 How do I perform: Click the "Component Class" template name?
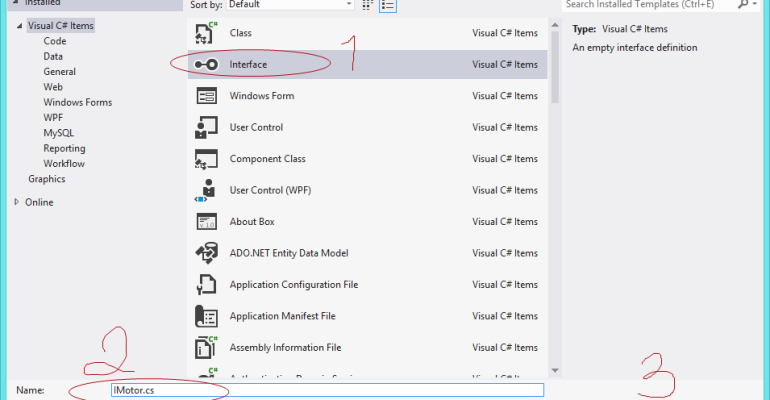[x=268, y=159]
